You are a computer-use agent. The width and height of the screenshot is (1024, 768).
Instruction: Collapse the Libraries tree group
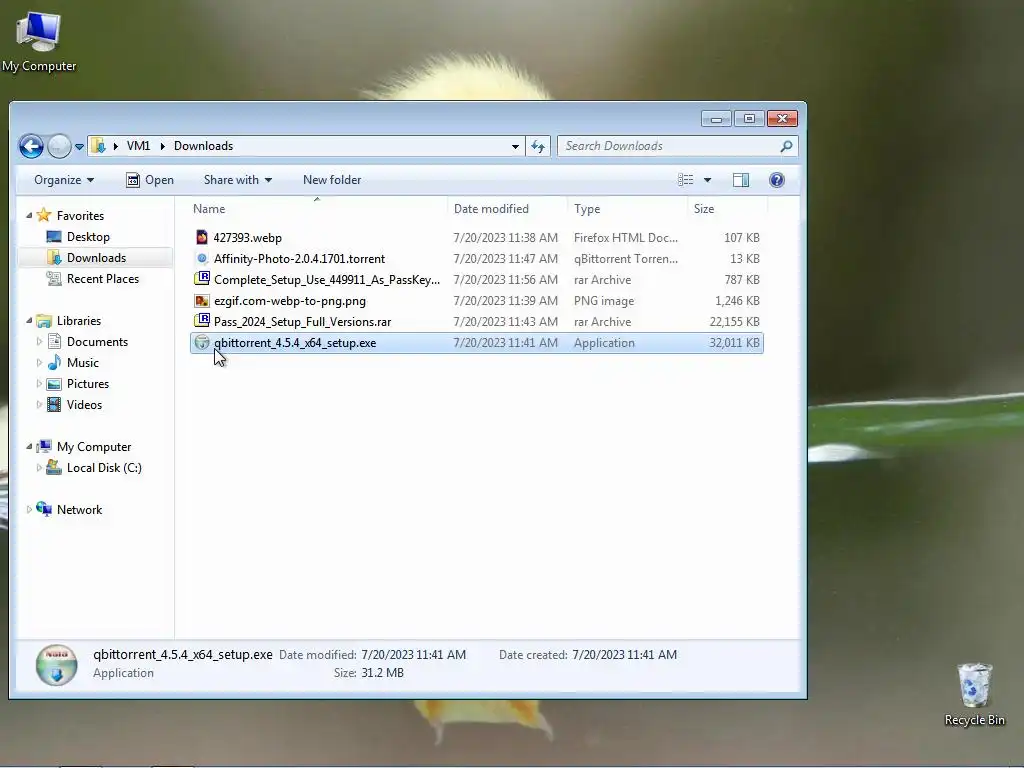click(x=29, y=320)
